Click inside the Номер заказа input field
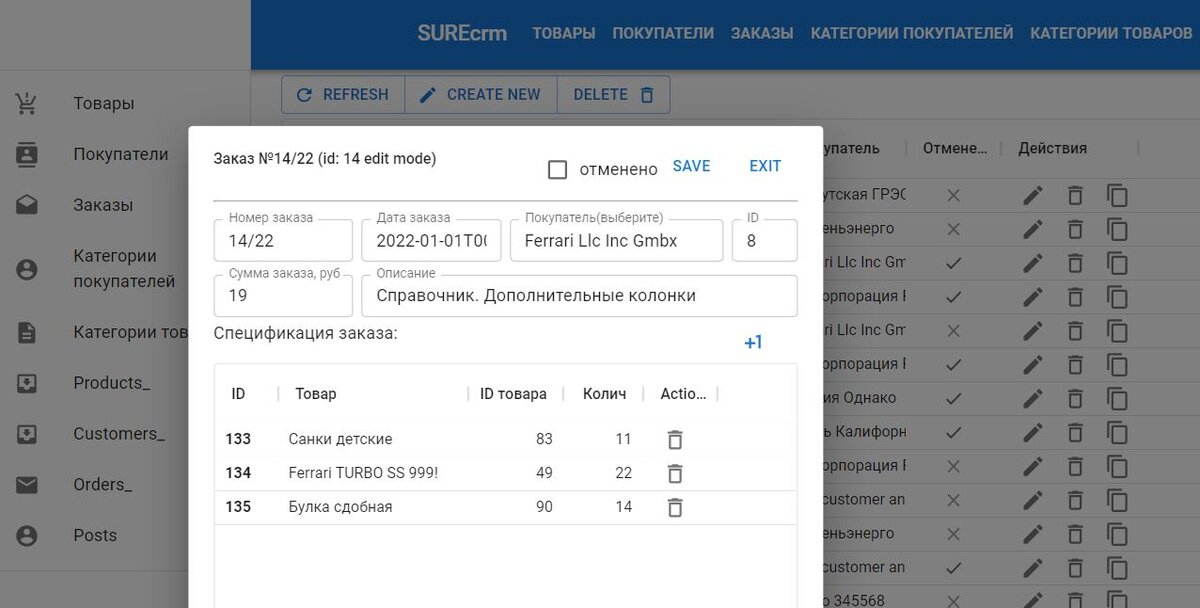Viewport: 1200px width, 608px height. click(x=283, y=240)
